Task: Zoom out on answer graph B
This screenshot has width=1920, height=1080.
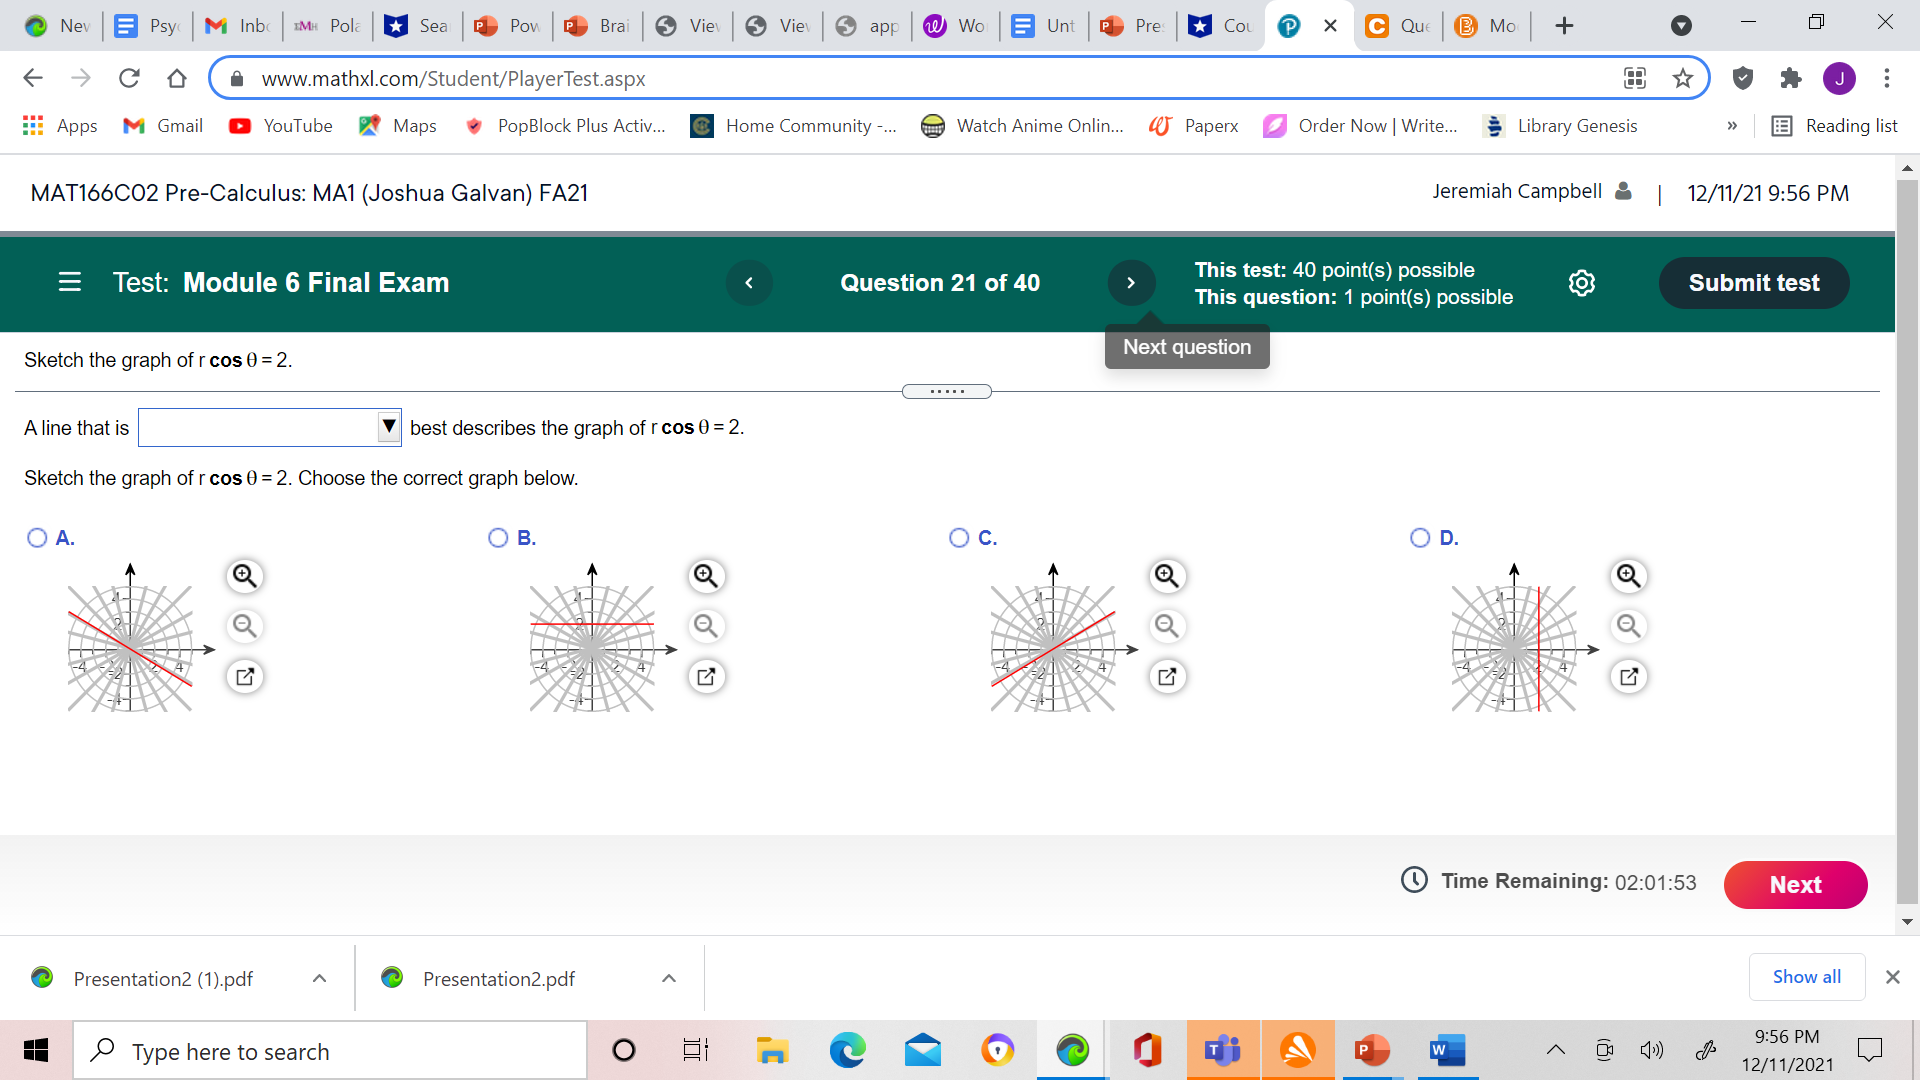Action: click(x=706, y=626)
